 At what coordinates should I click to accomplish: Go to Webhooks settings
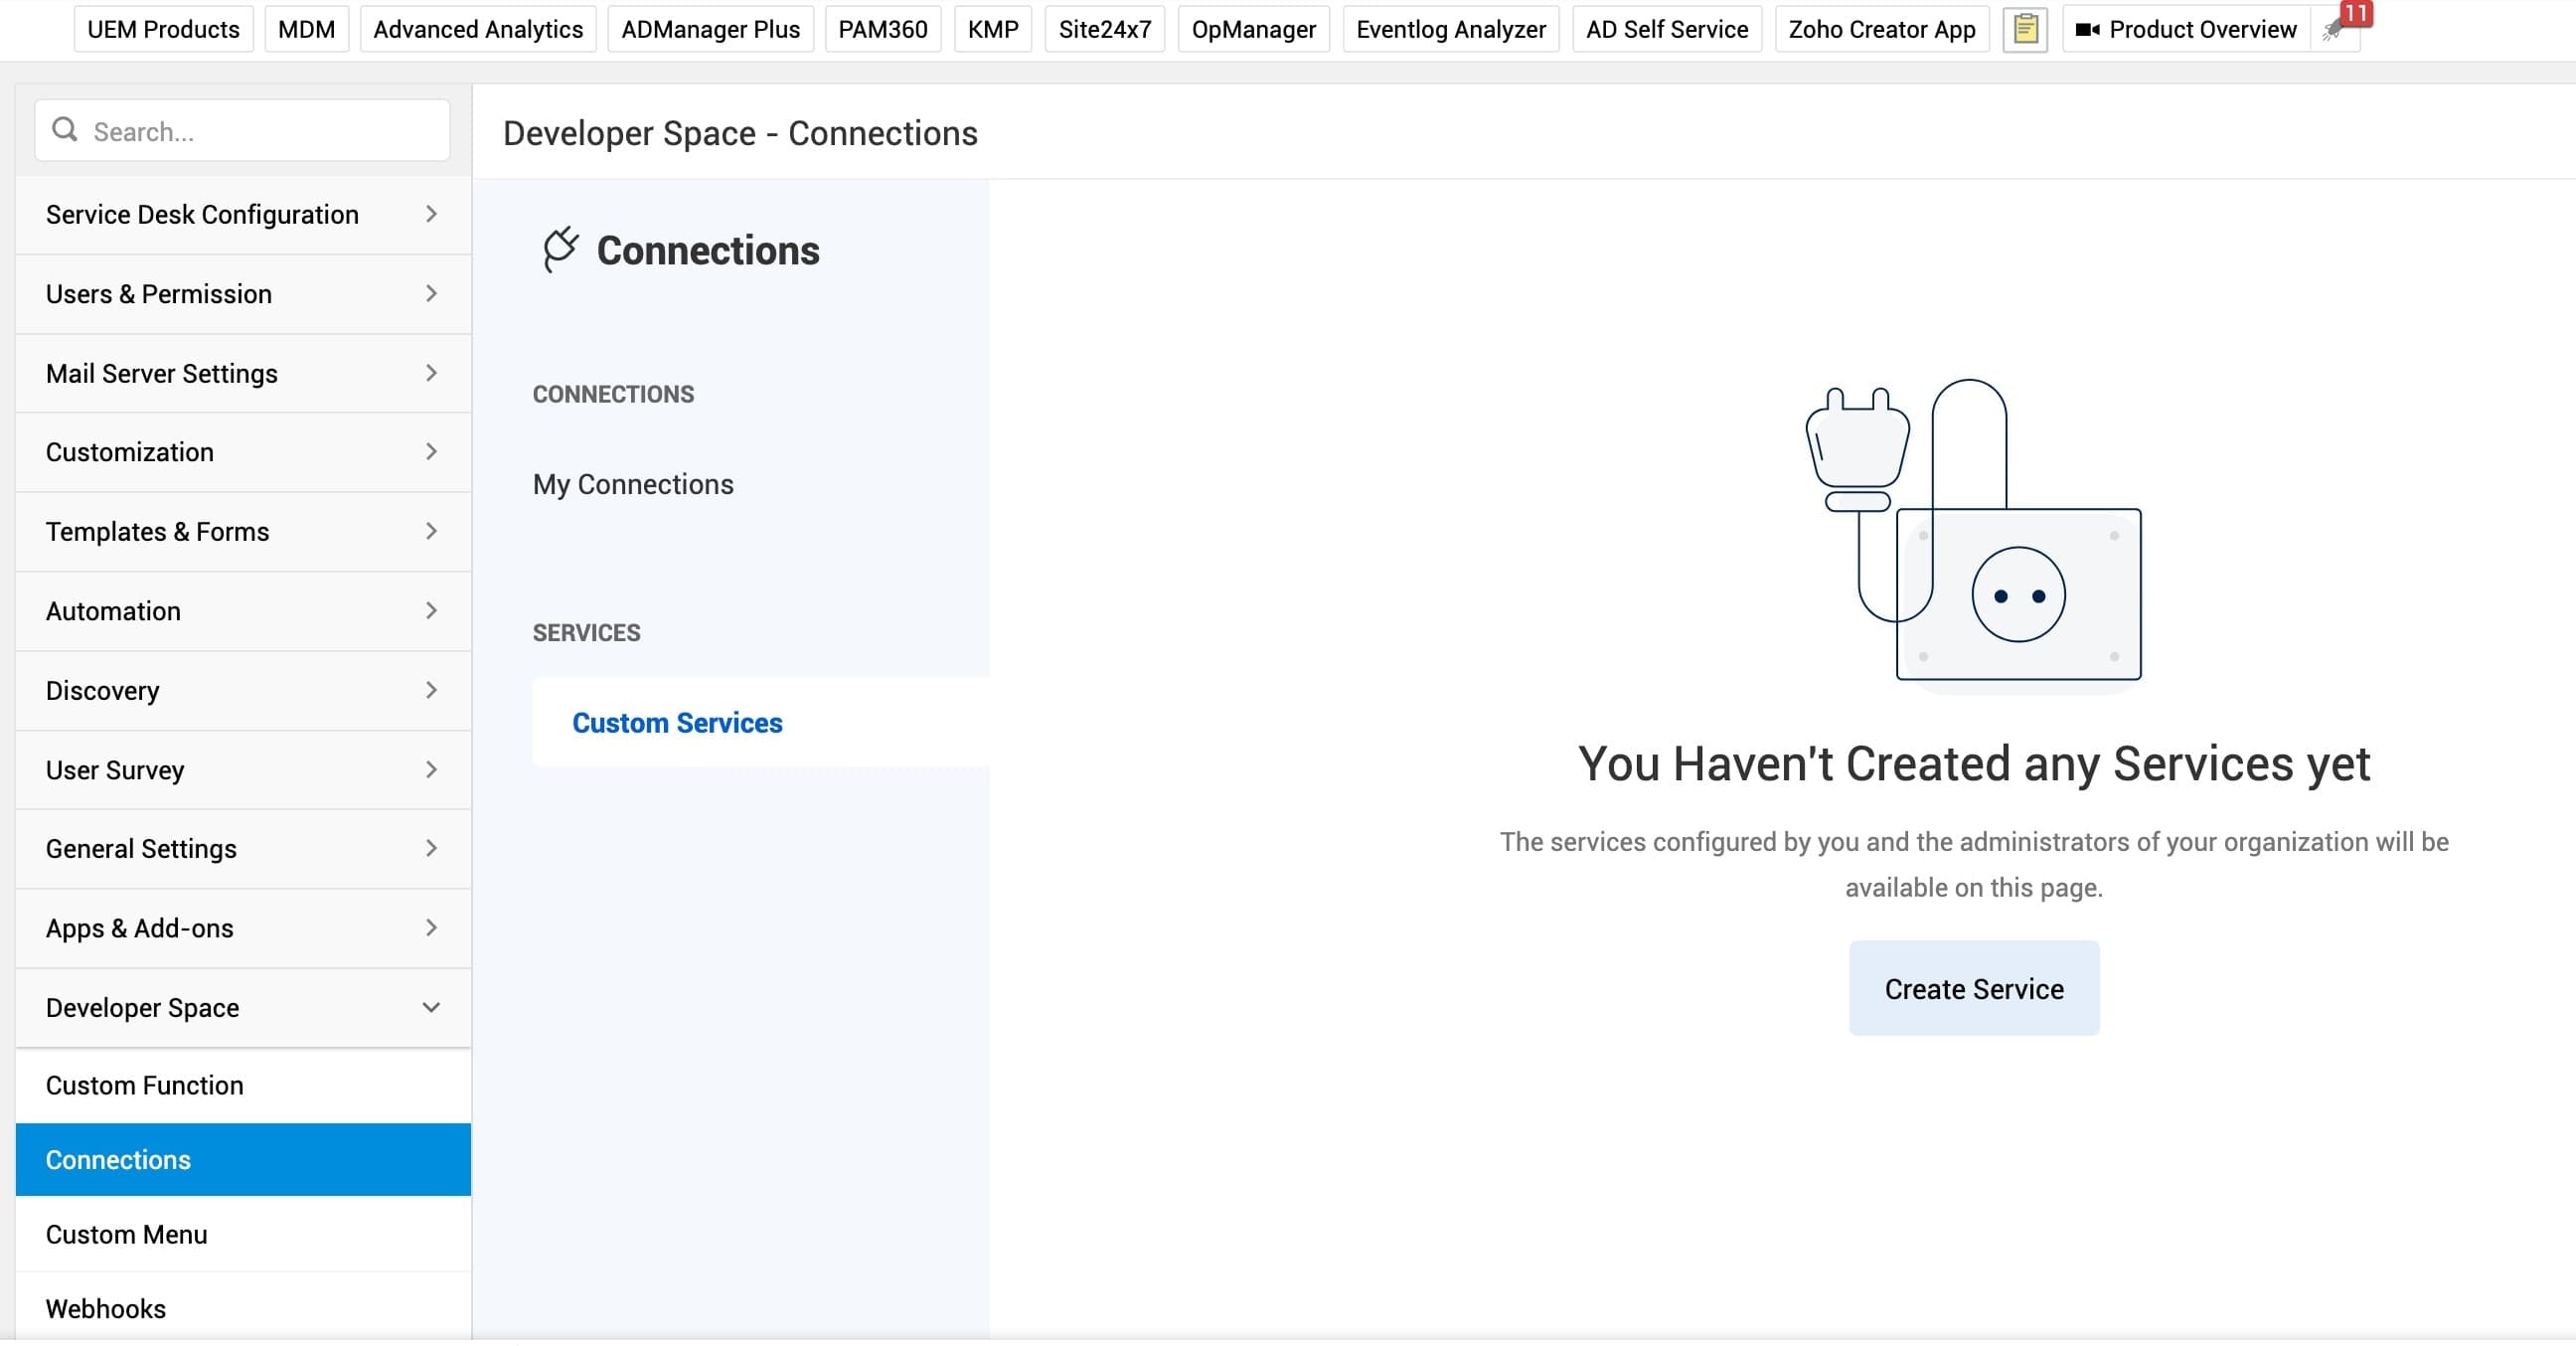tap(106, 1308)
